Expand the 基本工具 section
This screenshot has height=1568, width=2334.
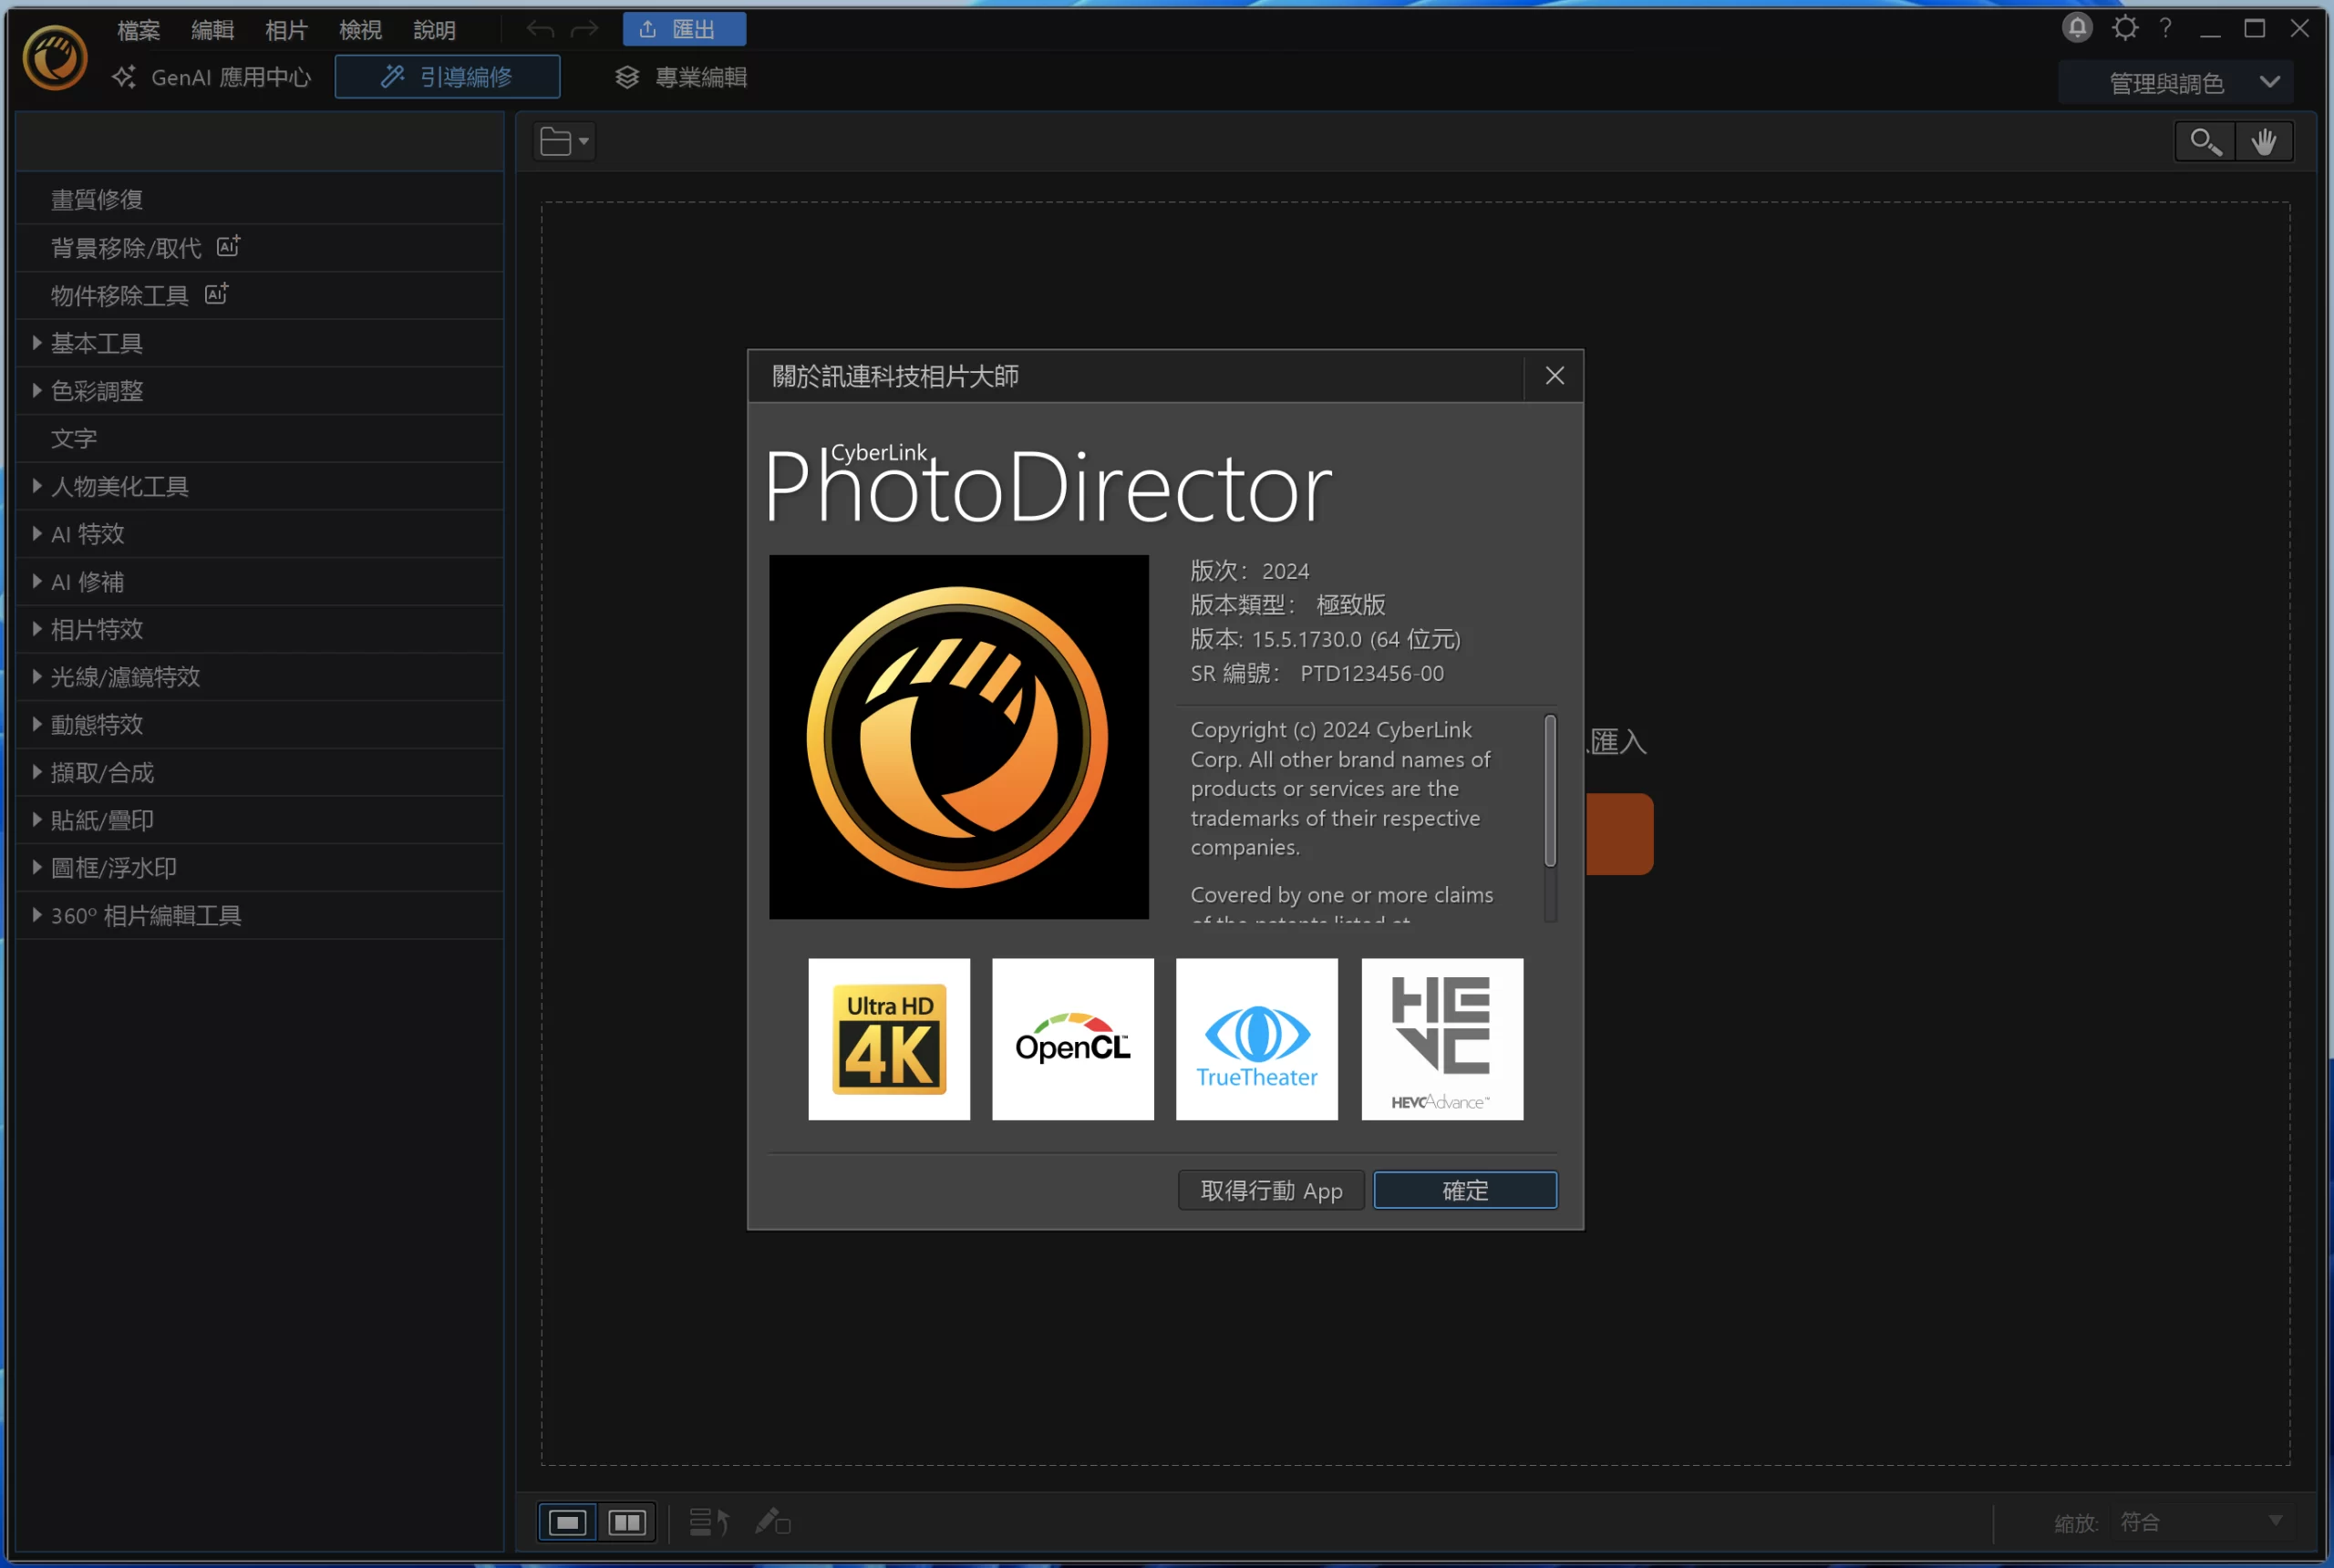click(96, 343)
